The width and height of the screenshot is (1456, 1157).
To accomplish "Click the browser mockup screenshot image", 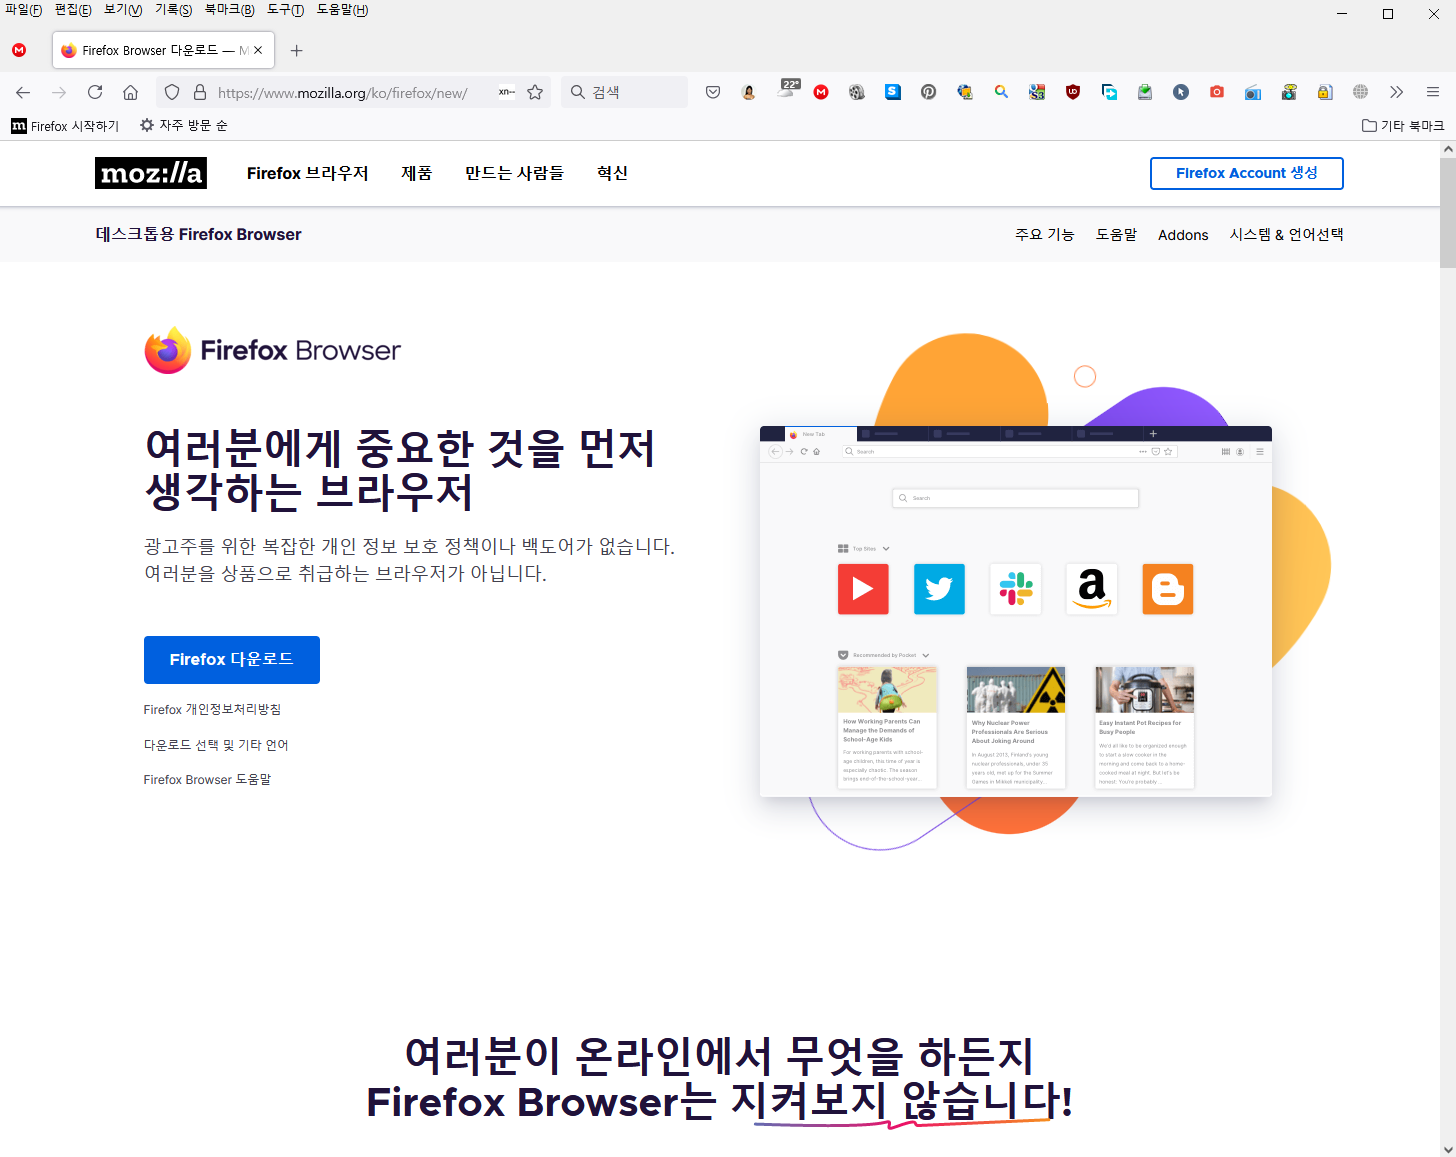I will point(1016,612).
